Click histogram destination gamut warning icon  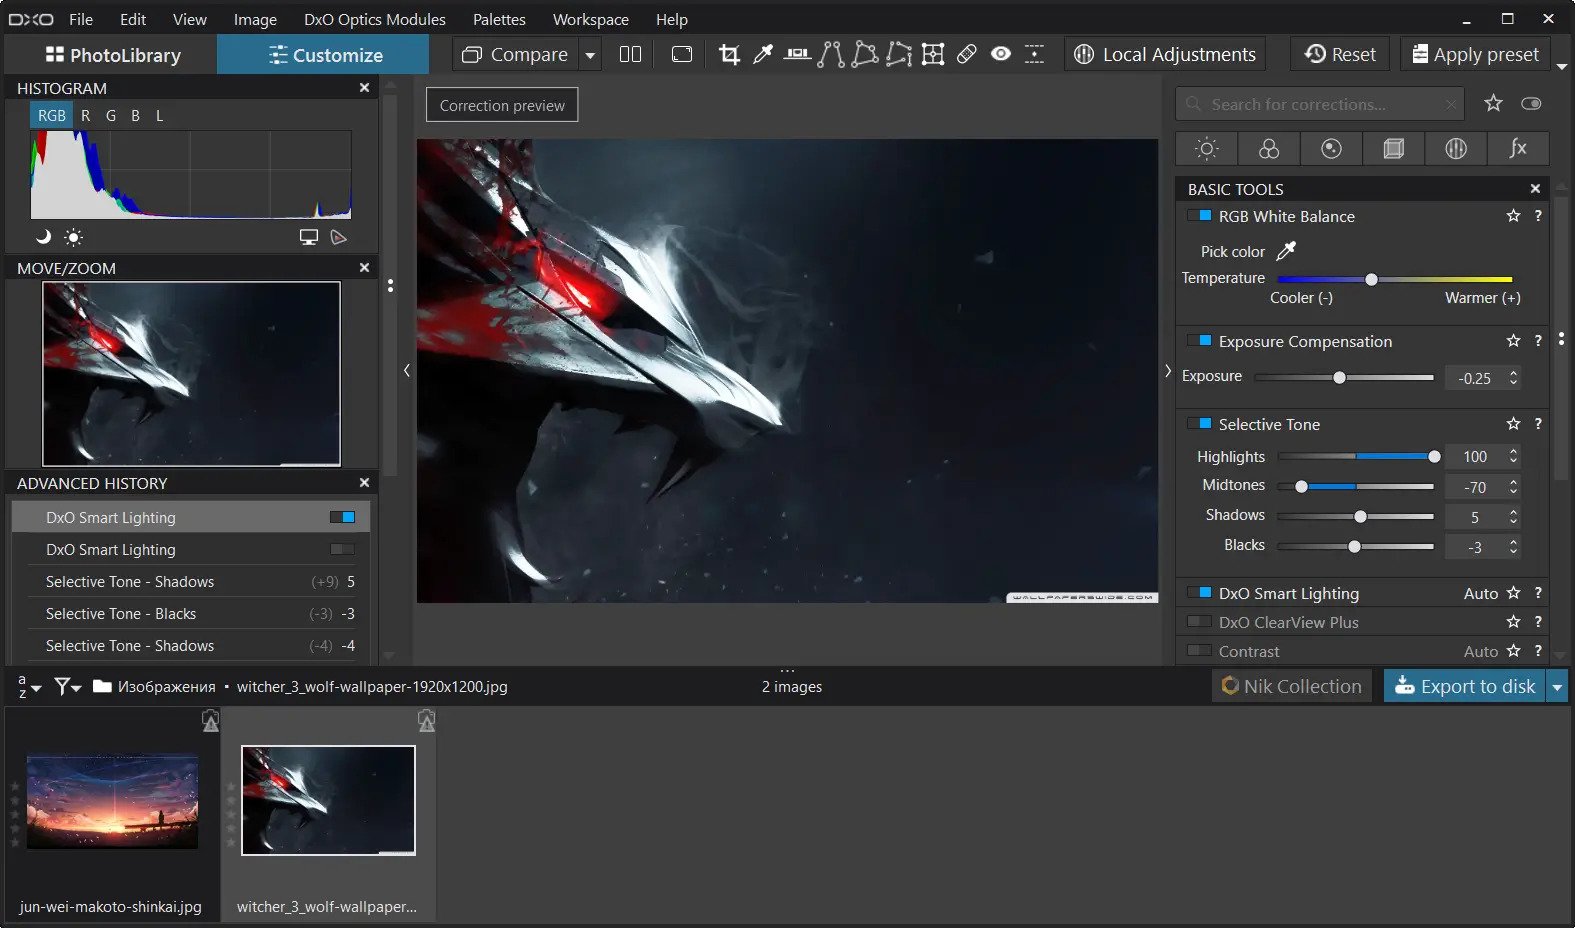click(x=339, y=237)
